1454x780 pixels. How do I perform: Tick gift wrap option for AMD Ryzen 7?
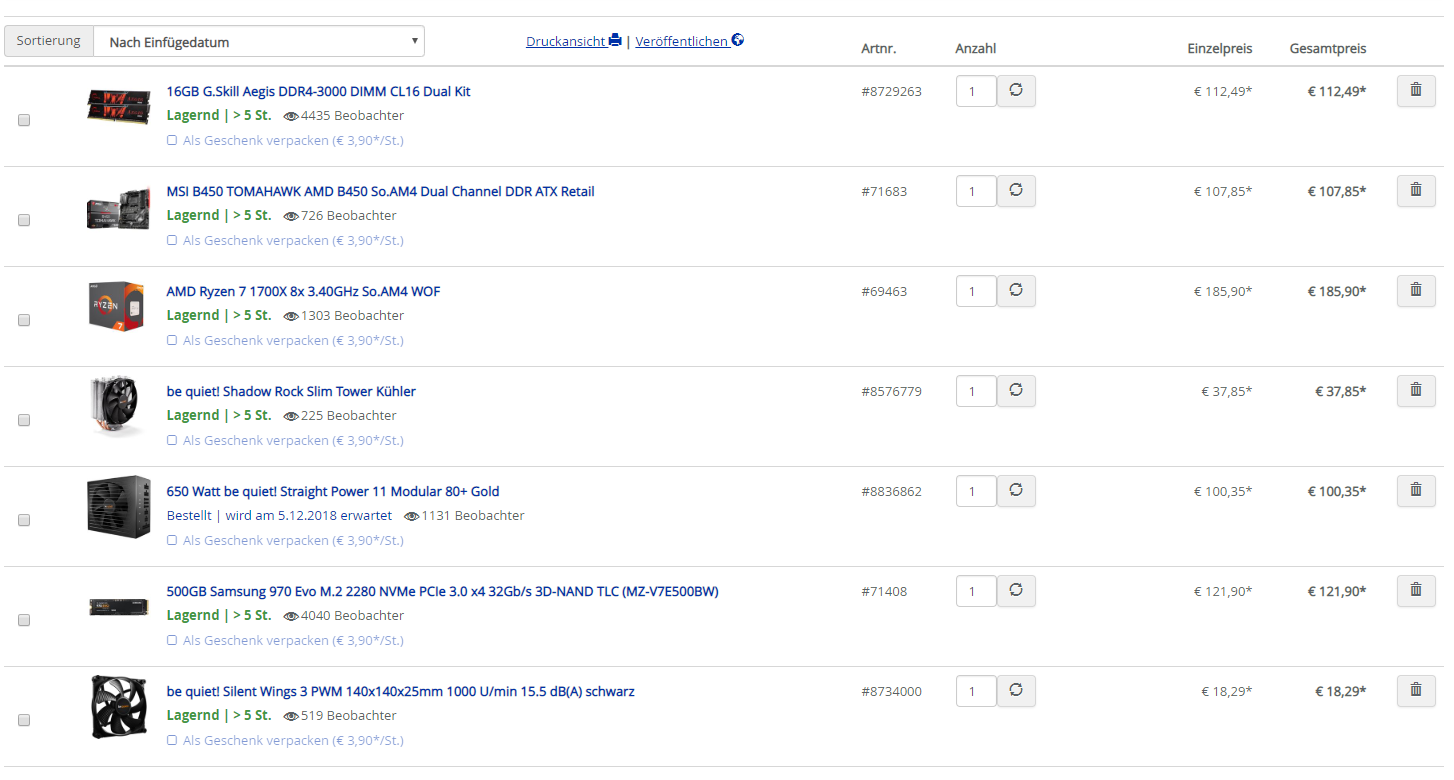[172, 340]
